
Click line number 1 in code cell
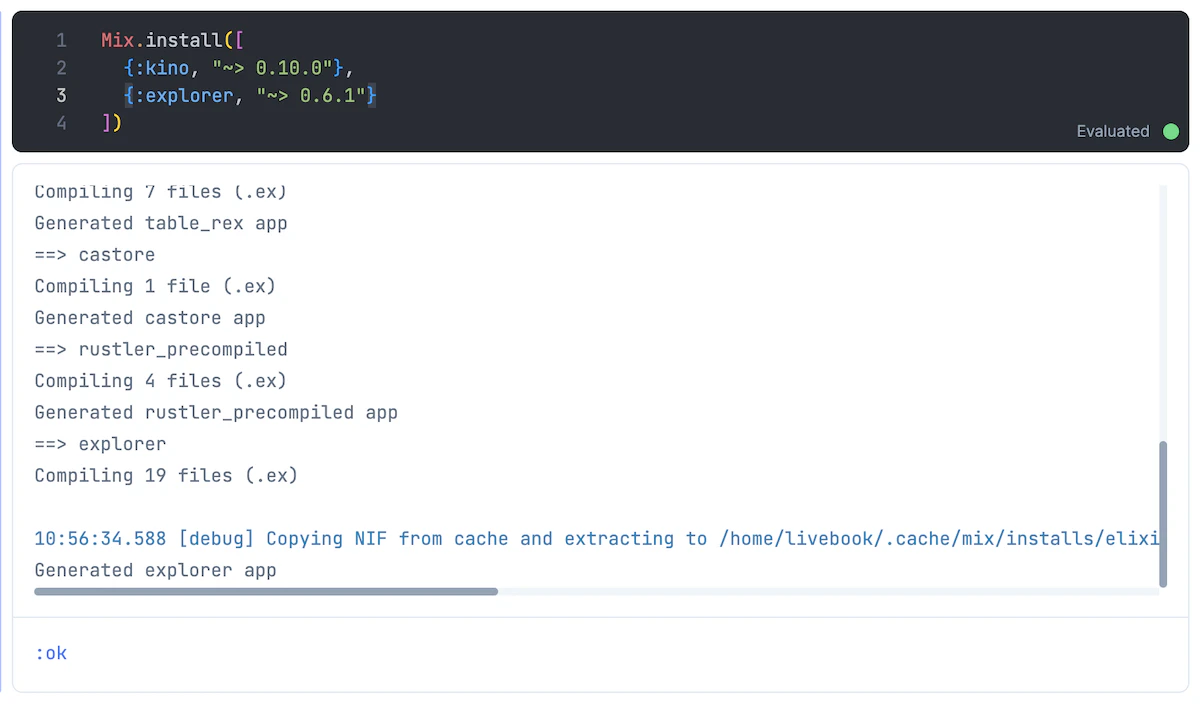click(x=62, y=40)
